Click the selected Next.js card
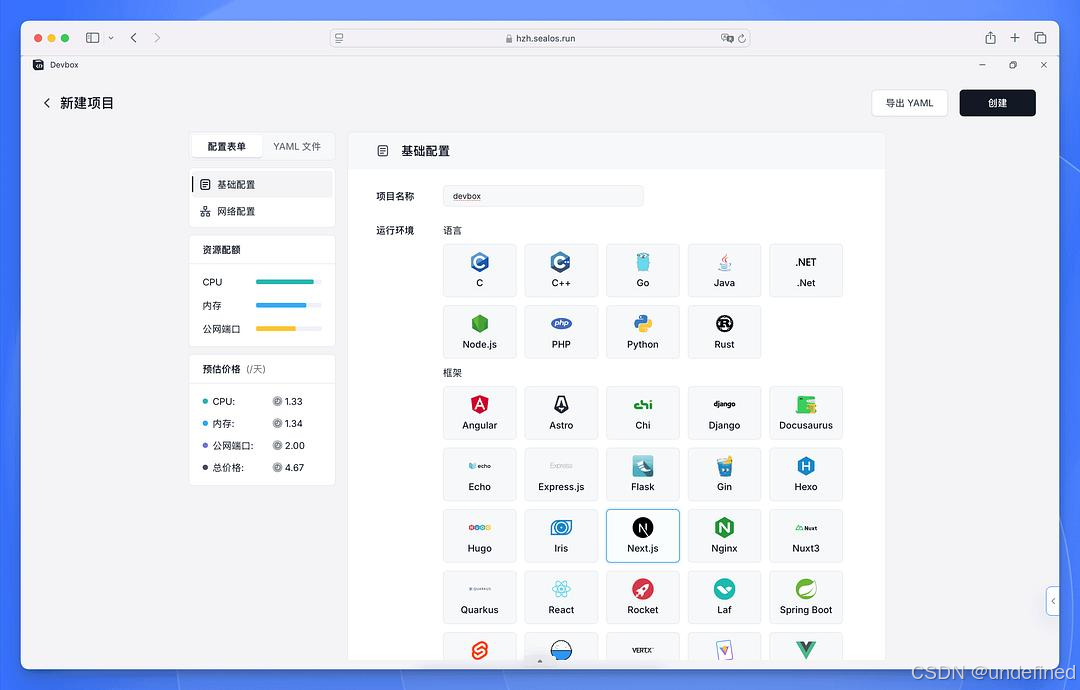 pos(643,536)
